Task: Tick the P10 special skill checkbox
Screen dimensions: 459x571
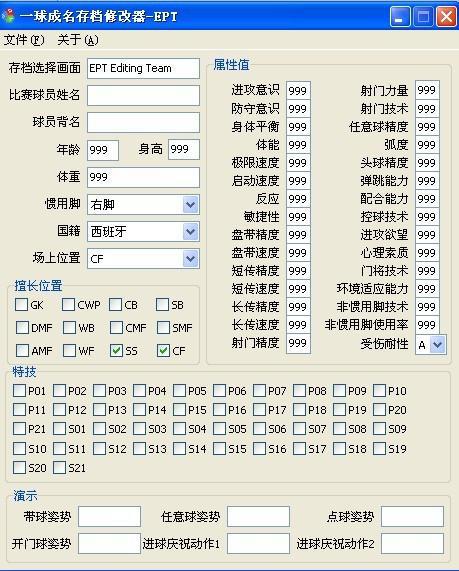Action: (379, 390)
